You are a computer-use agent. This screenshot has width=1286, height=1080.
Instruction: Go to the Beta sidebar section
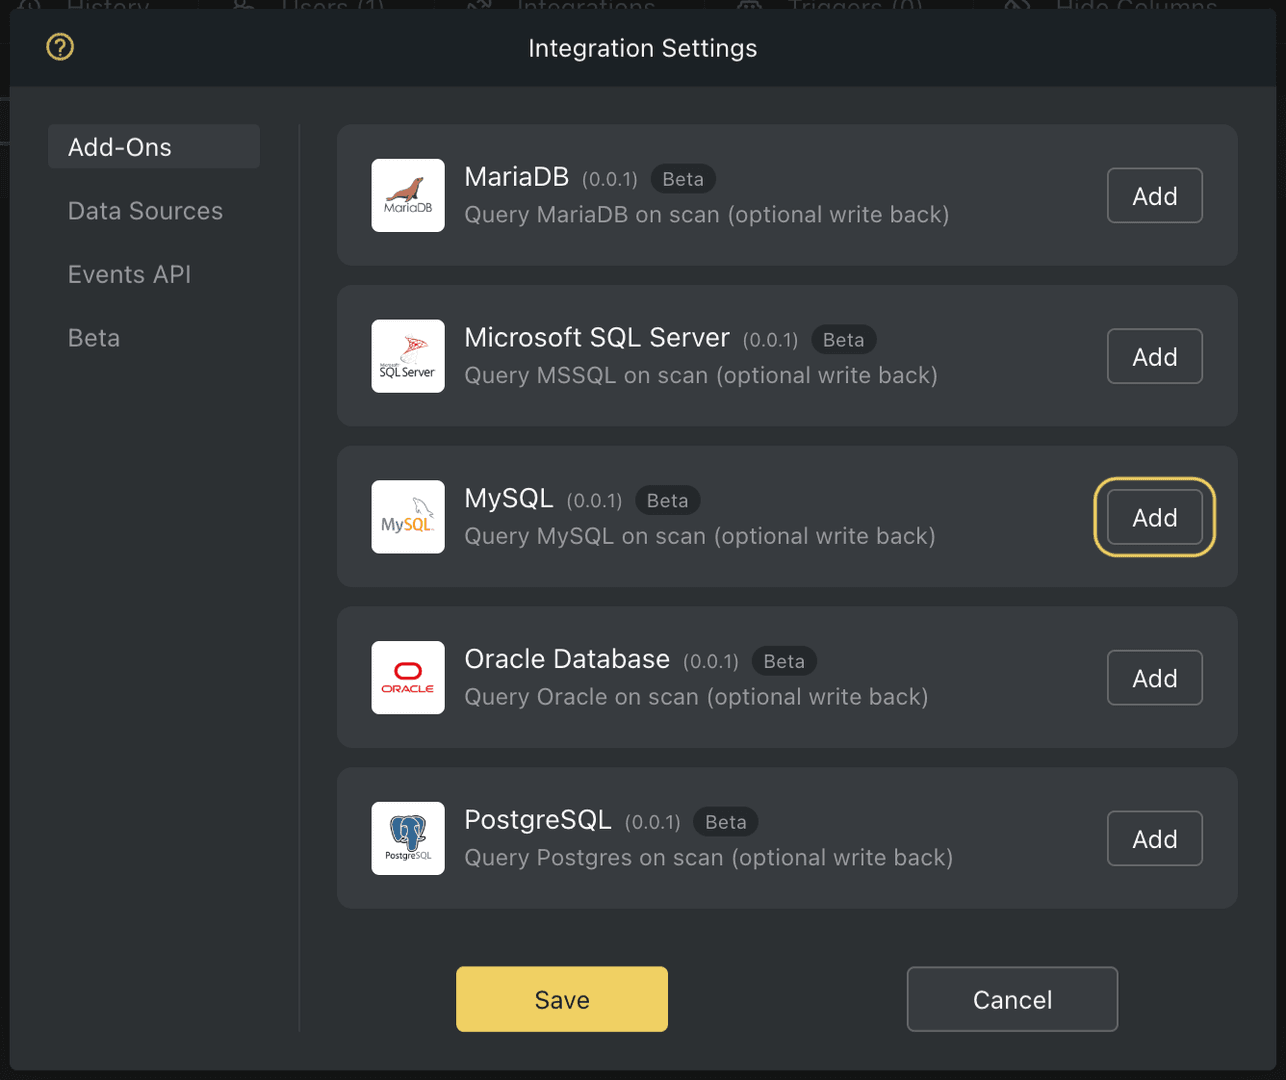click(94, 338)
